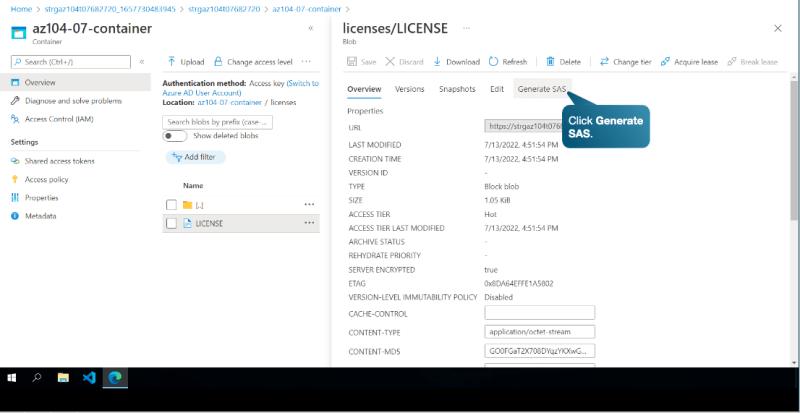The height and width of the screenshot is (413, 800).
Task: Click the Search blobs by prefix field
Action: click(218, 123)
